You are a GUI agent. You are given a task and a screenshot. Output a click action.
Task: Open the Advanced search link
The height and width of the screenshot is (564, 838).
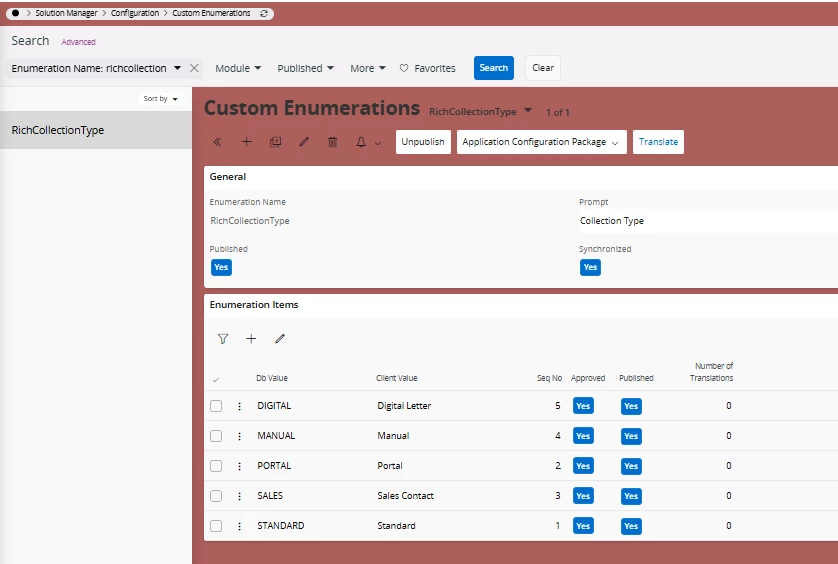pos(79,42)
